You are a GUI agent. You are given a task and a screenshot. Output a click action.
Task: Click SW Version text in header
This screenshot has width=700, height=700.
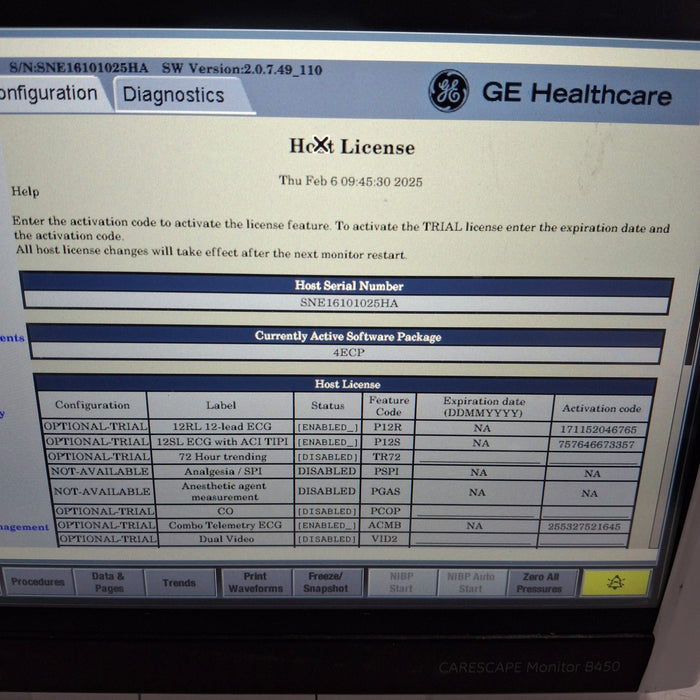(x=242, y=69)
